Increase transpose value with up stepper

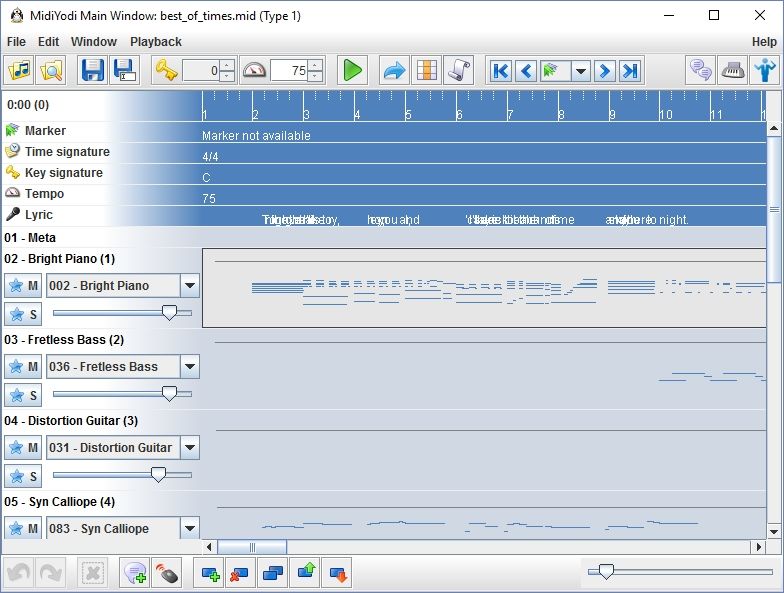(x=227, y=65)
